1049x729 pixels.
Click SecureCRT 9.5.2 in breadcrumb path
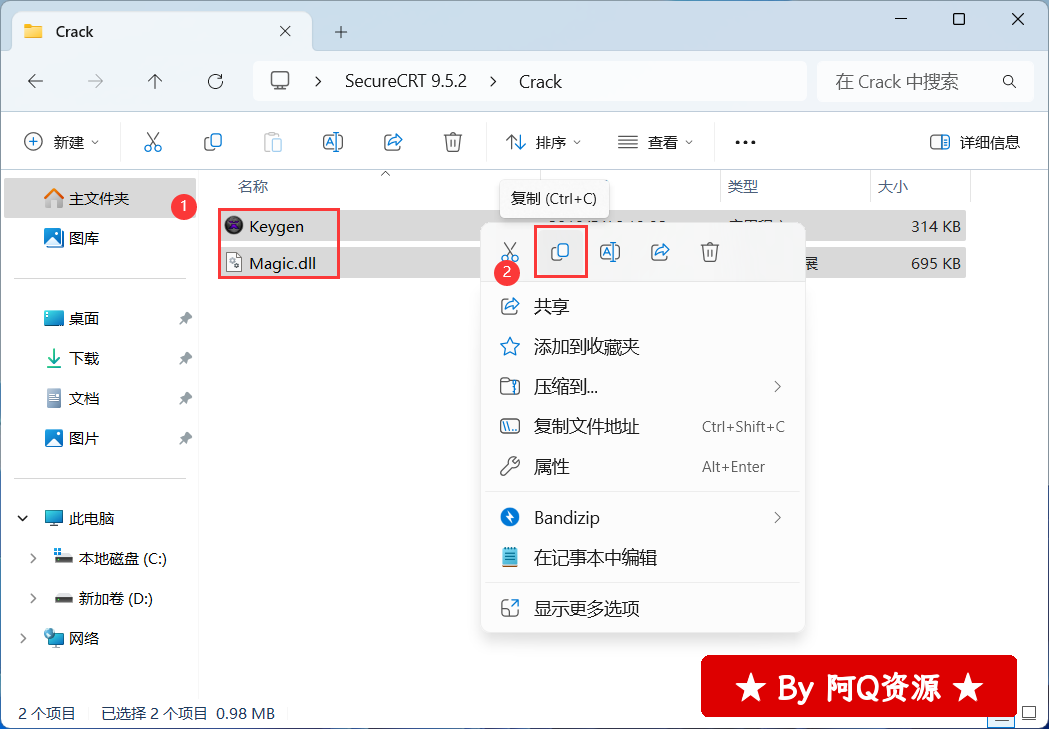click(x=405, y=82)
